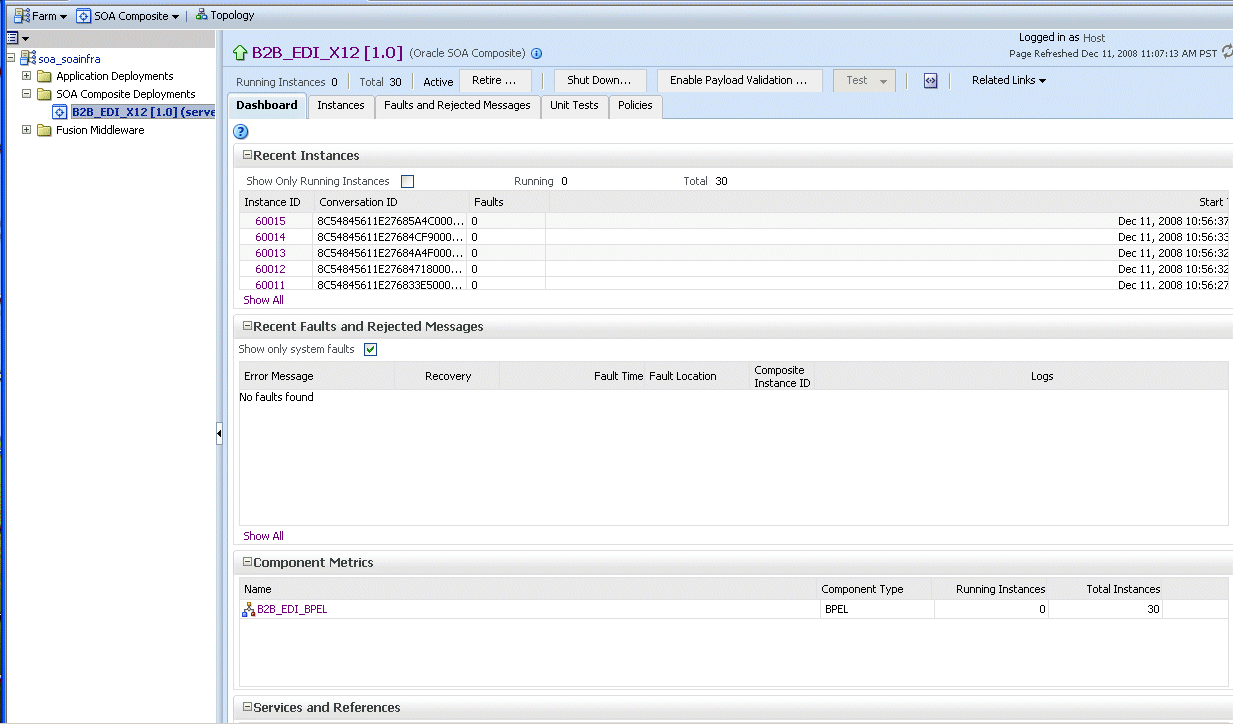Open instance 60013 link
Image resolution: width=1233 pixels, height=725 pixels.
pyautogui.click(x=270, y=253)
